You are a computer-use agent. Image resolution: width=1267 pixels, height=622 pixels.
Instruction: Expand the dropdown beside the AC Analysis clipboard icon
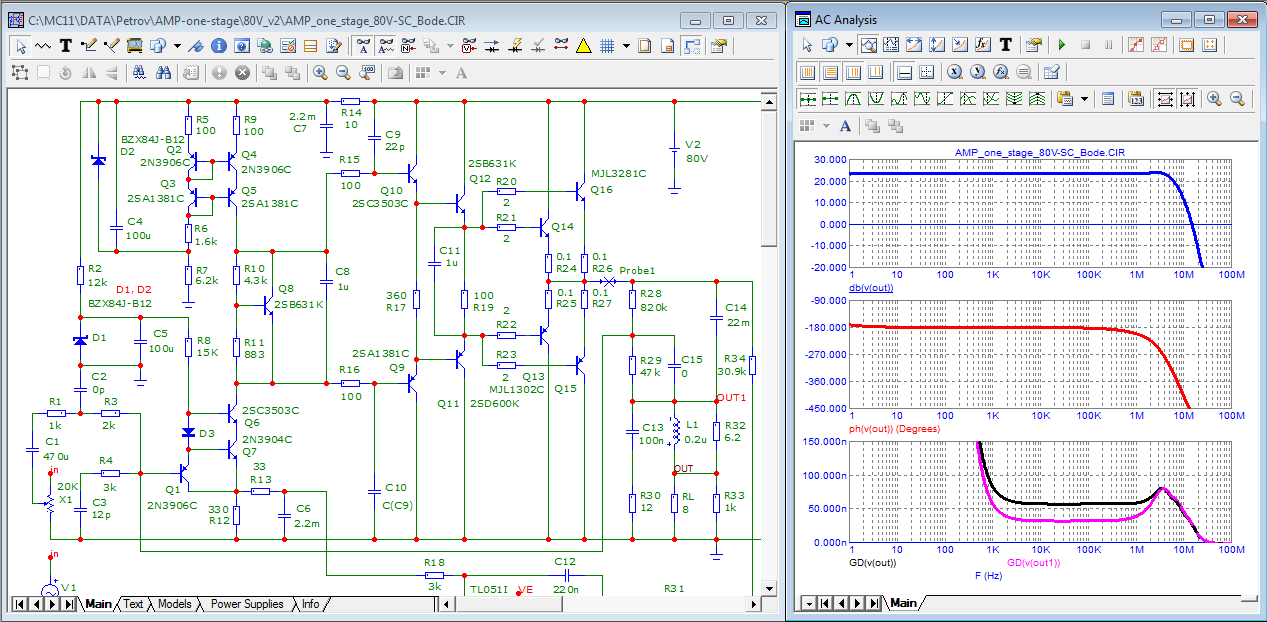[1085, 99]
